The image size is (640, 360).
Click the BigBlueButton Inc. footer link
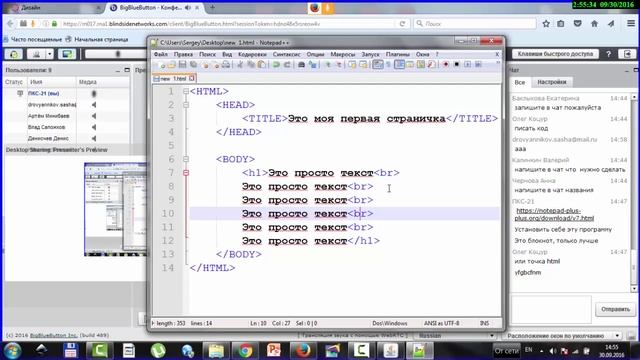point(53,336)
